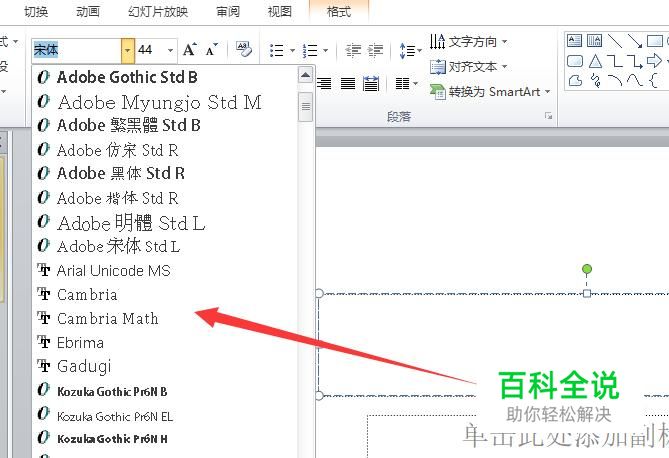Increase the list indent level
This screenshot has height=458, width=669.
click(375, 50)
